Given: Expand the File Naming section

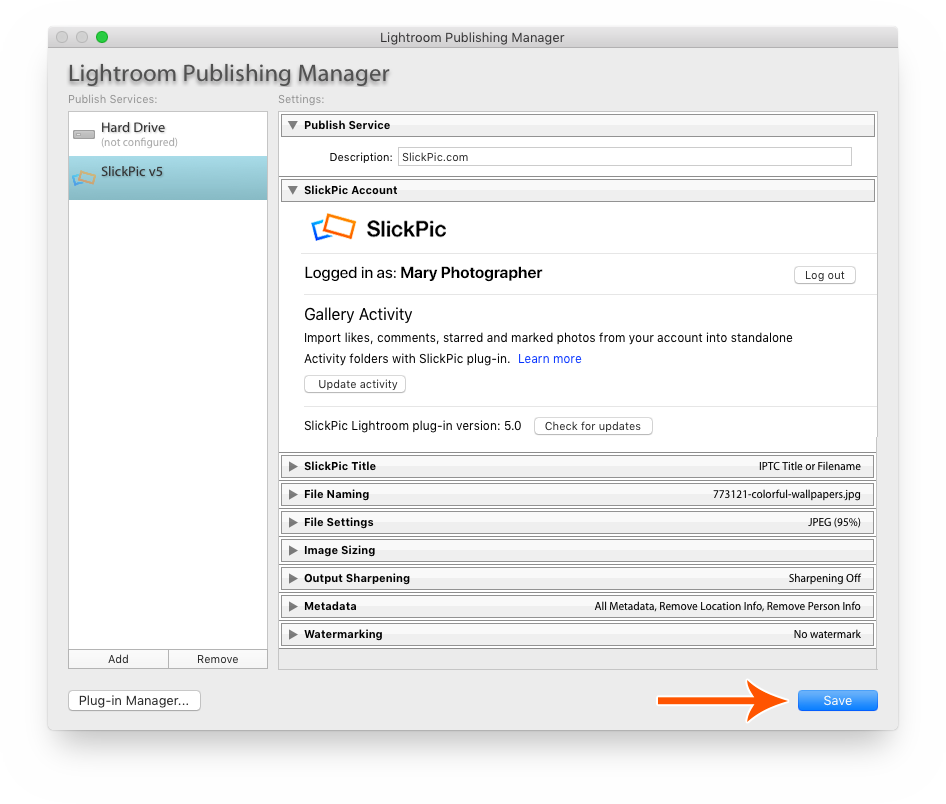Looking at the screenshot, I should tap(292, 494).
